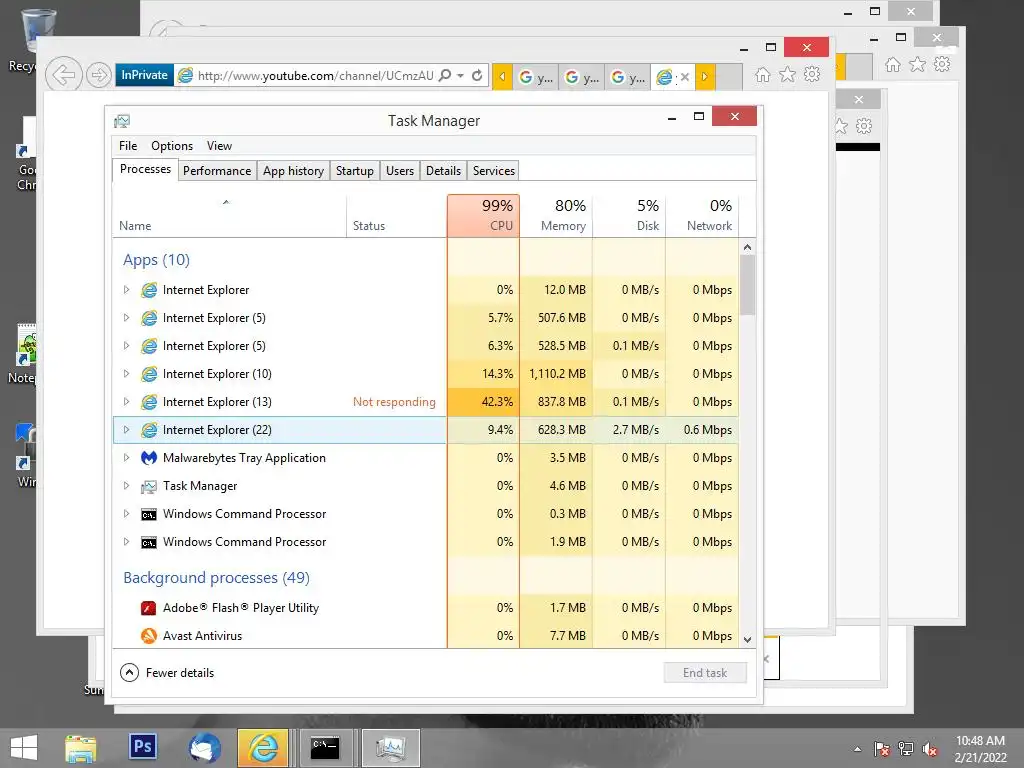The width and height of the screenshot is (1024, 768).
Task: Open the Options menu
Action: coord(172,146)
